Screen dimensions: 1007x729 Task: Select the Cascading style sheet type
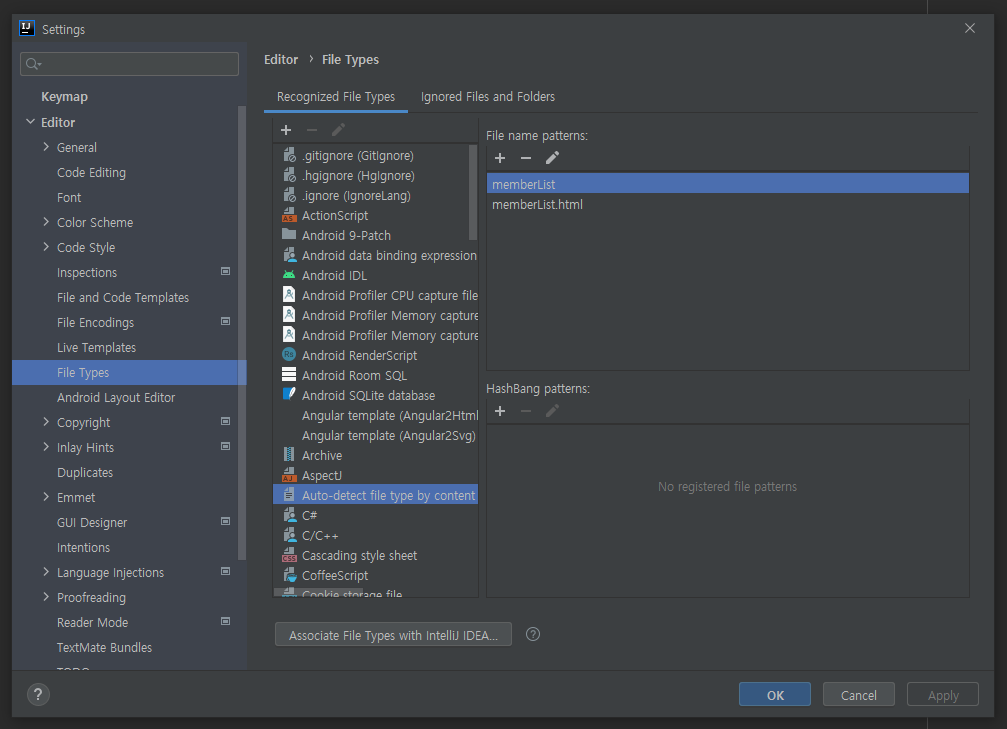(x=376, y=556)
